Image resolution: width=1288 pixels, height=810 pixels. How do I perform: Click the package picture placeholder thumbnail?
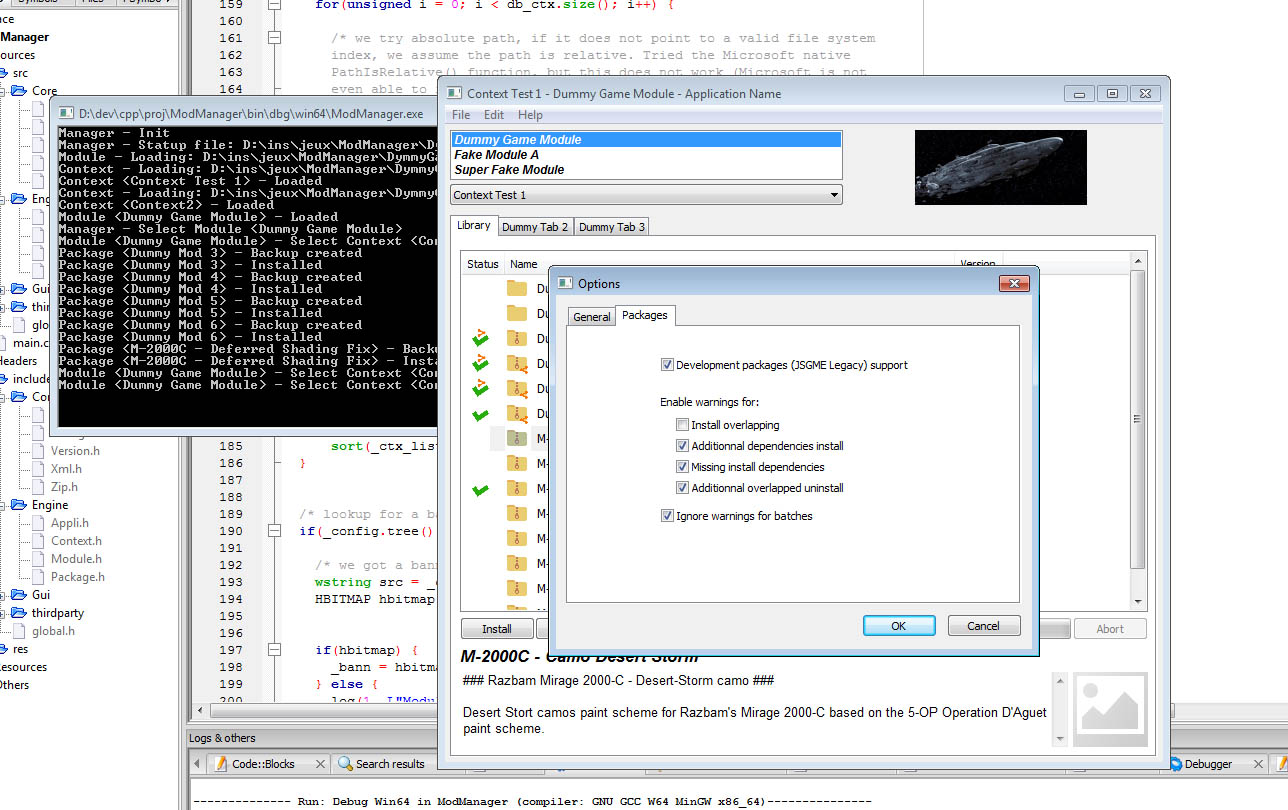pos(1110,709)
